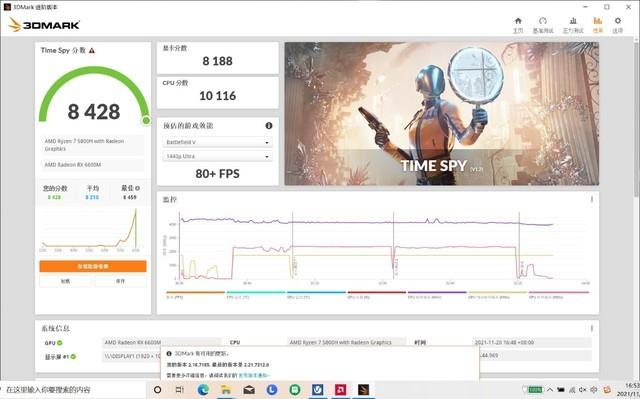Image resolution: width=640 pixels, height=399 pixels.
Task: Open the Home tab with house icon
Action: point(518,25)
